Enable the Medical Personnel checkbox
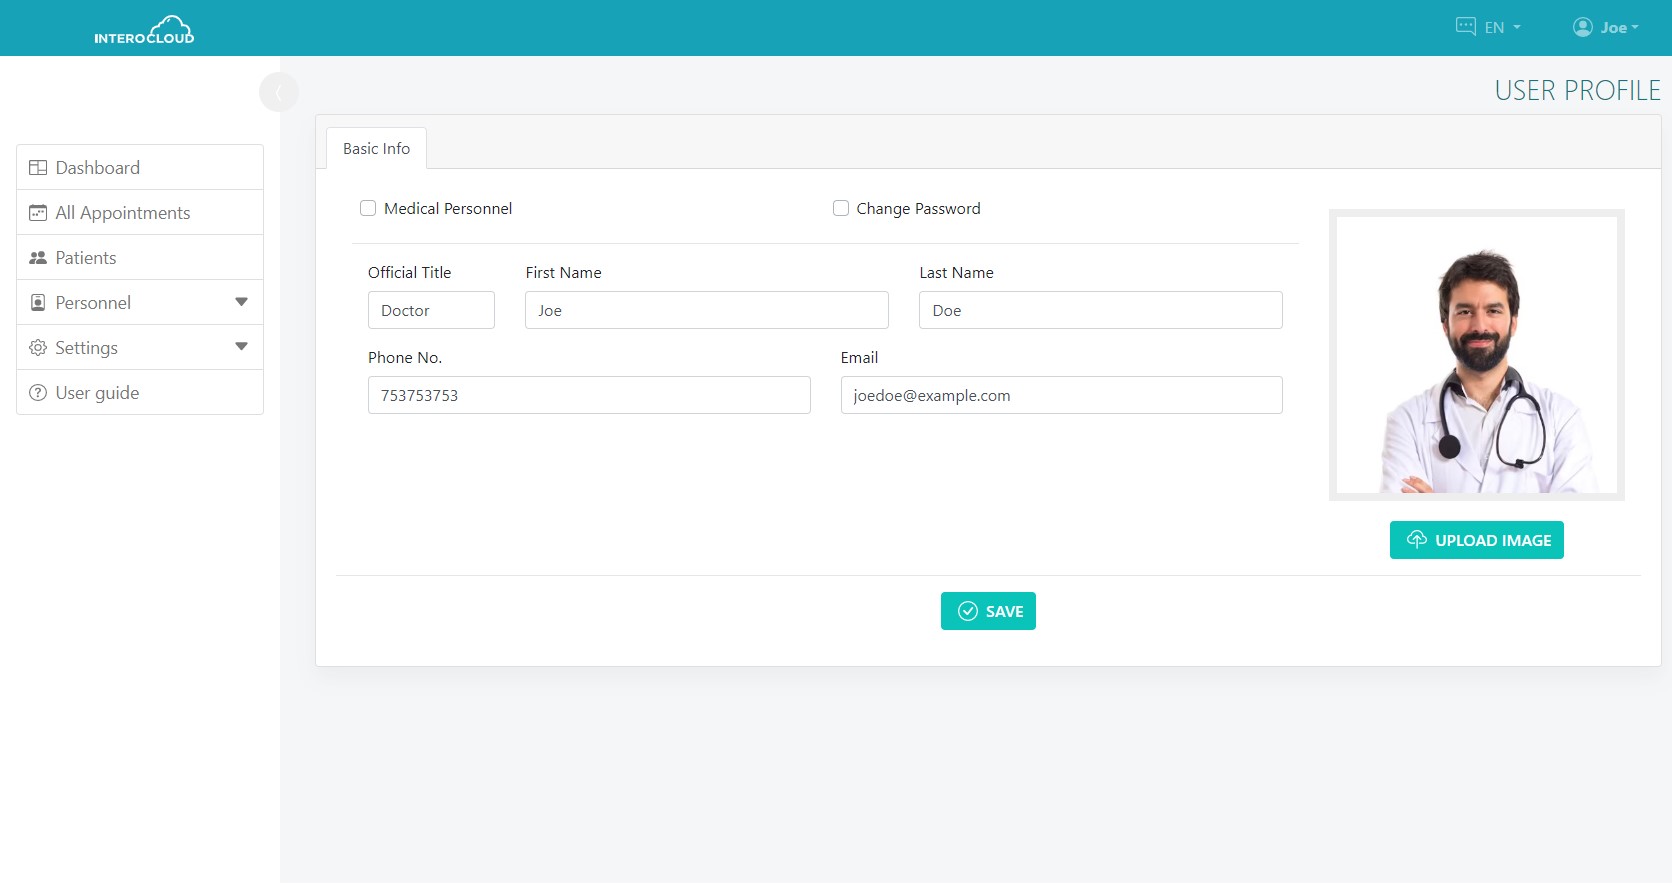Viewport: 1672px width, 884px height. coord(368,208)
